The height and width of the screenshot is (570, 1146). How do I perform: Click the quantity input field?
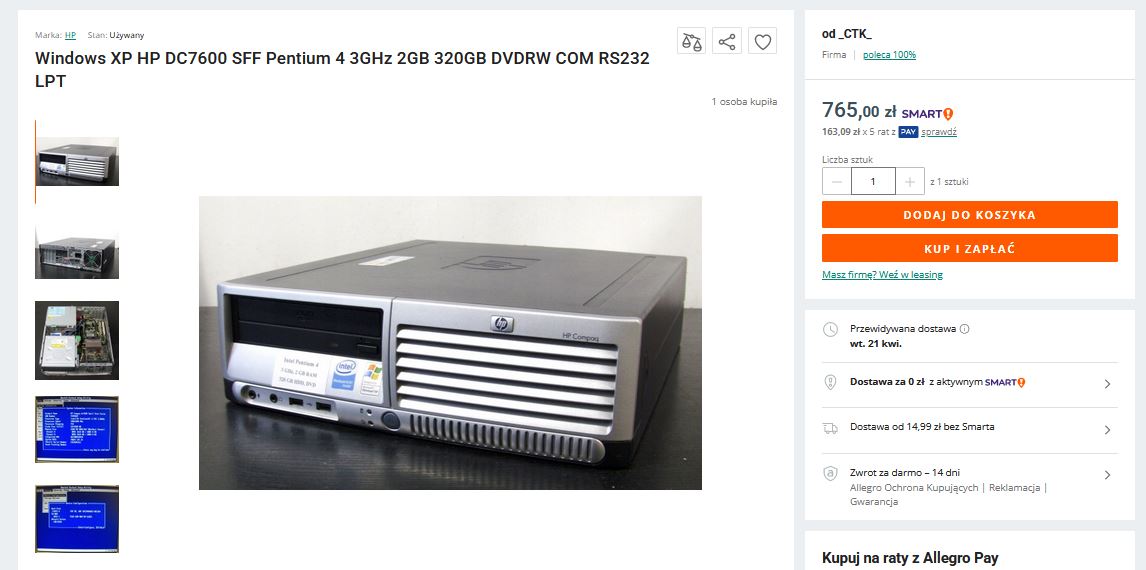[x=873, y=181]
